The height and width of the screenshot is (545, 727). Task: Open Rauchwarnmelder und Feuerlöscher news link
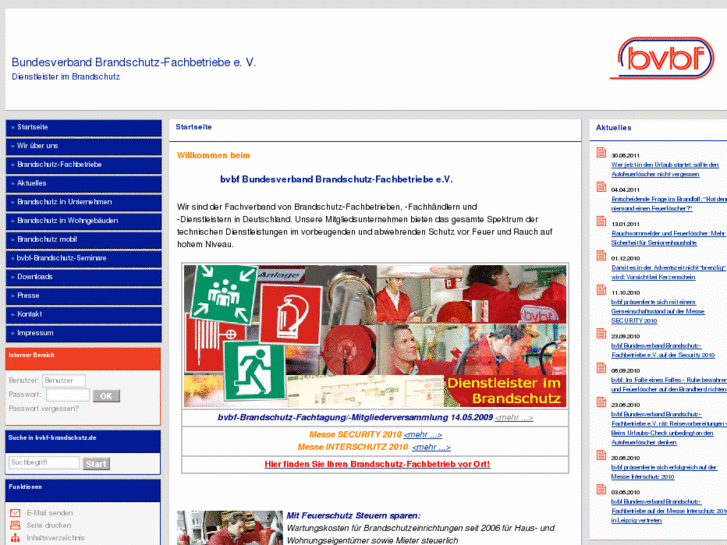point(668,238)
